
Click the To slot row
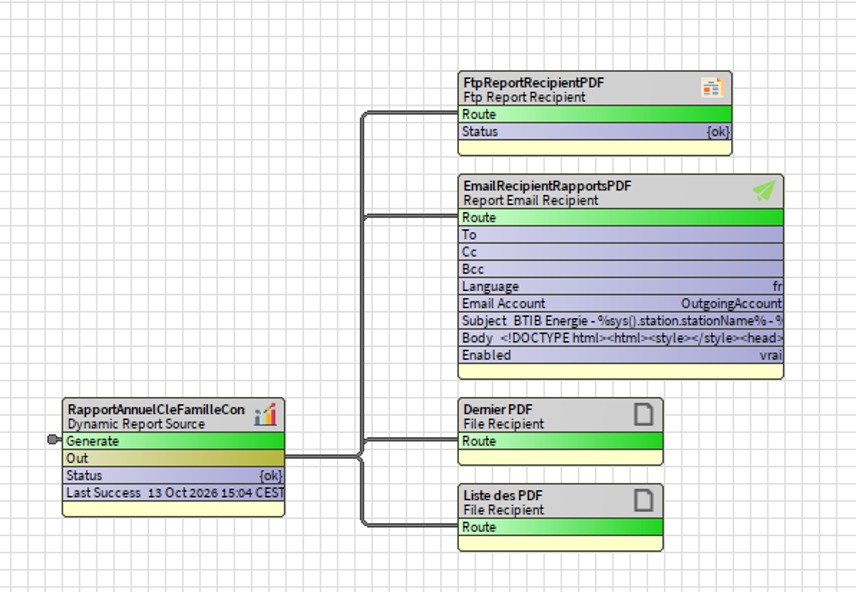point(621,235)
